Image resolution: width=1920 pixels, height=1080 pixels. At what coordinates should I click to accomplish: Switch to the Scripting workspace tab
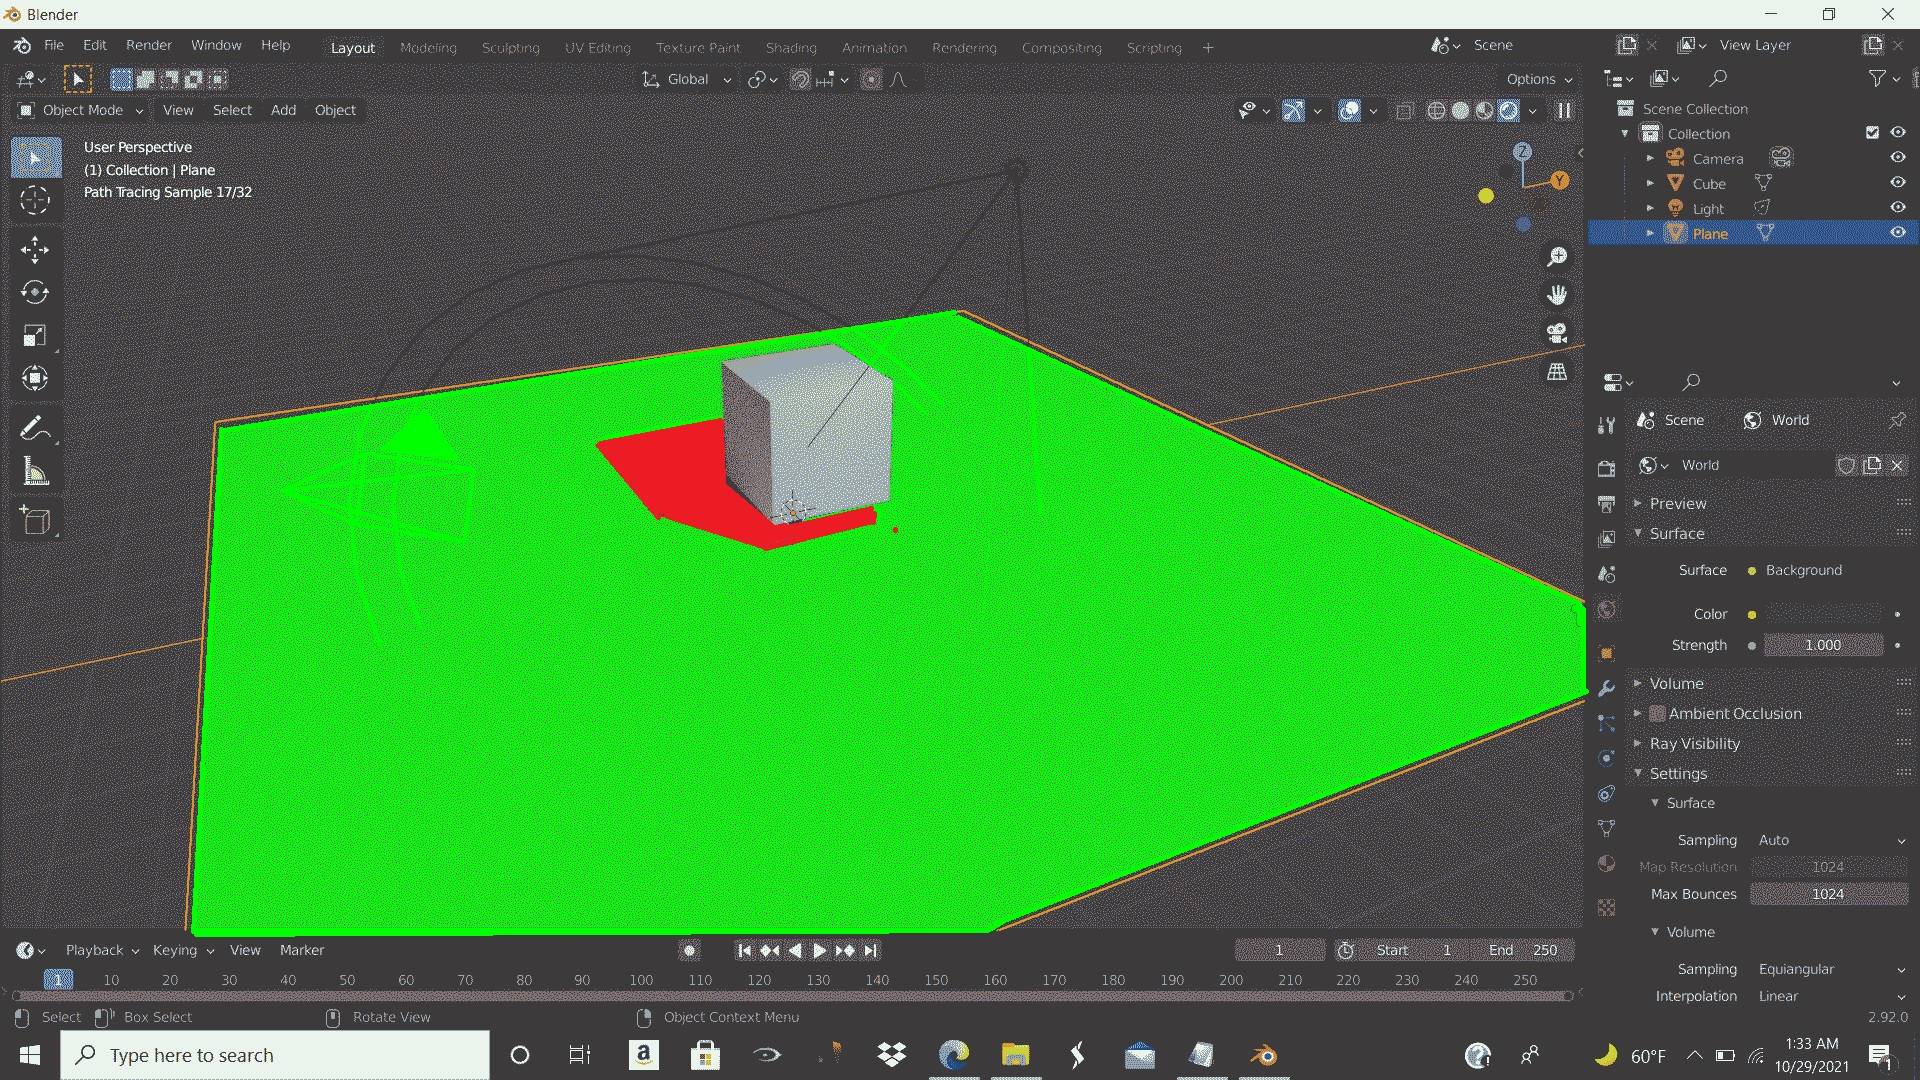tap(1154, 48)
